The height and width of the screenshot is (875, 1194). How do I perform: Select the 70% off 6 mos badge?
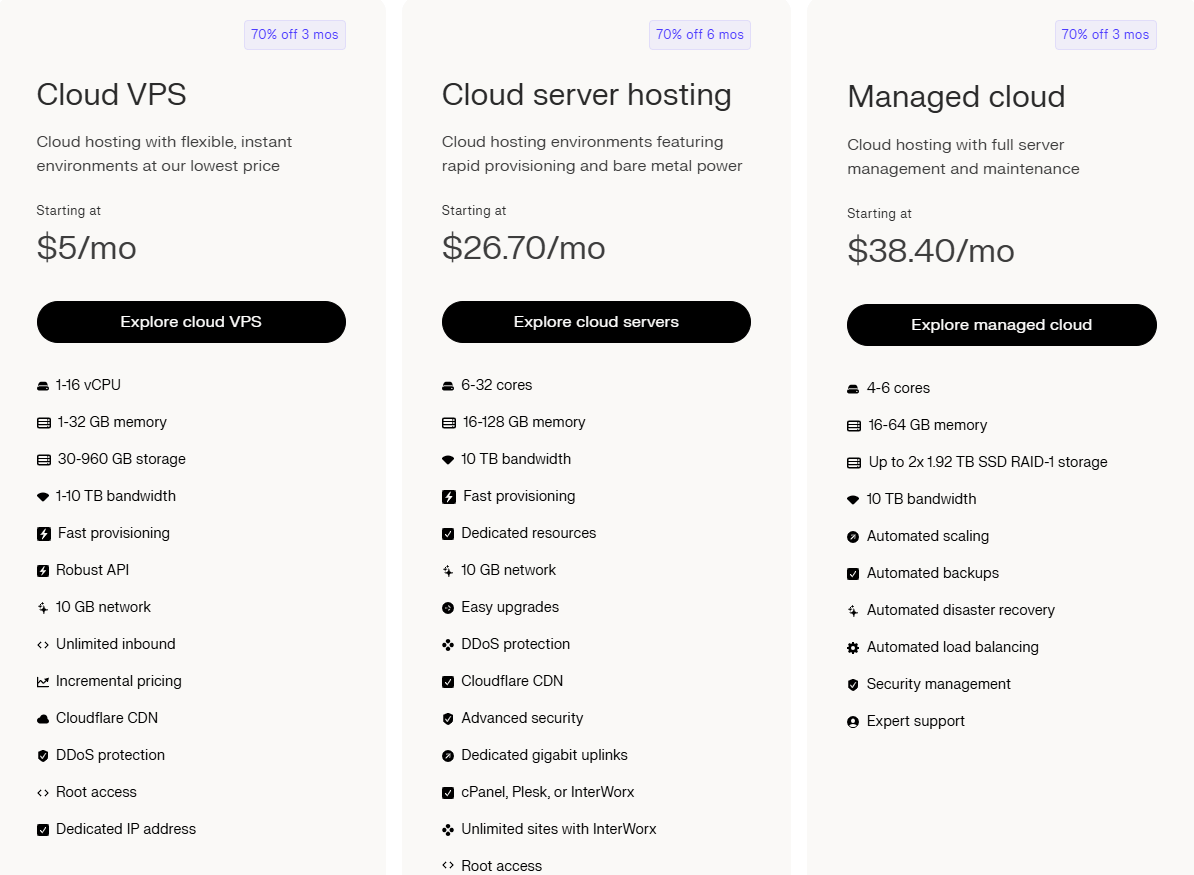click(700, 35)
